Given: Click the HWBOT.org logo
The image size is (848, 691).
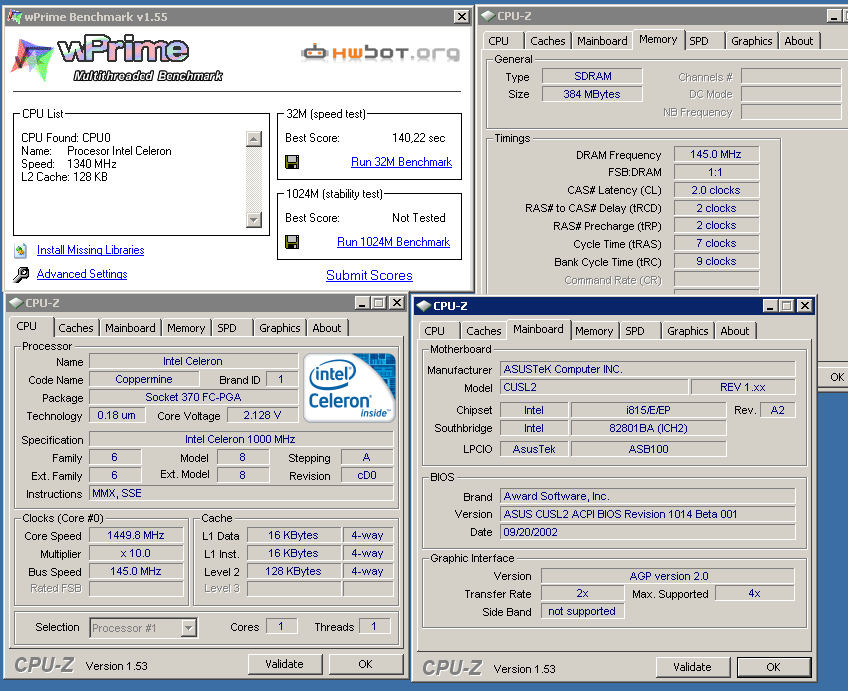Looking at the screenshot, I should click(381, 53).
